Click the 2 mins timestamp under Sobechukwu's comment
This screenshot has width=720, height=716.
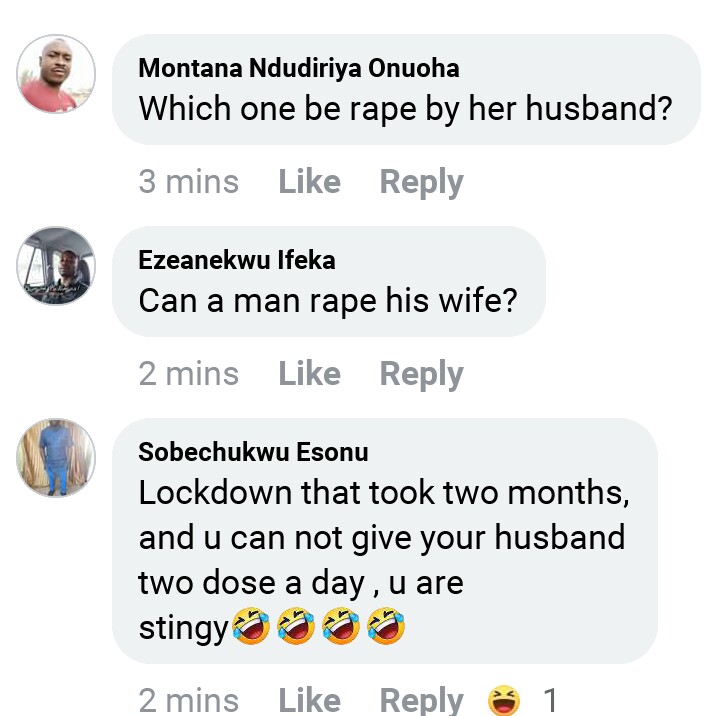click(x=189, y=700)
